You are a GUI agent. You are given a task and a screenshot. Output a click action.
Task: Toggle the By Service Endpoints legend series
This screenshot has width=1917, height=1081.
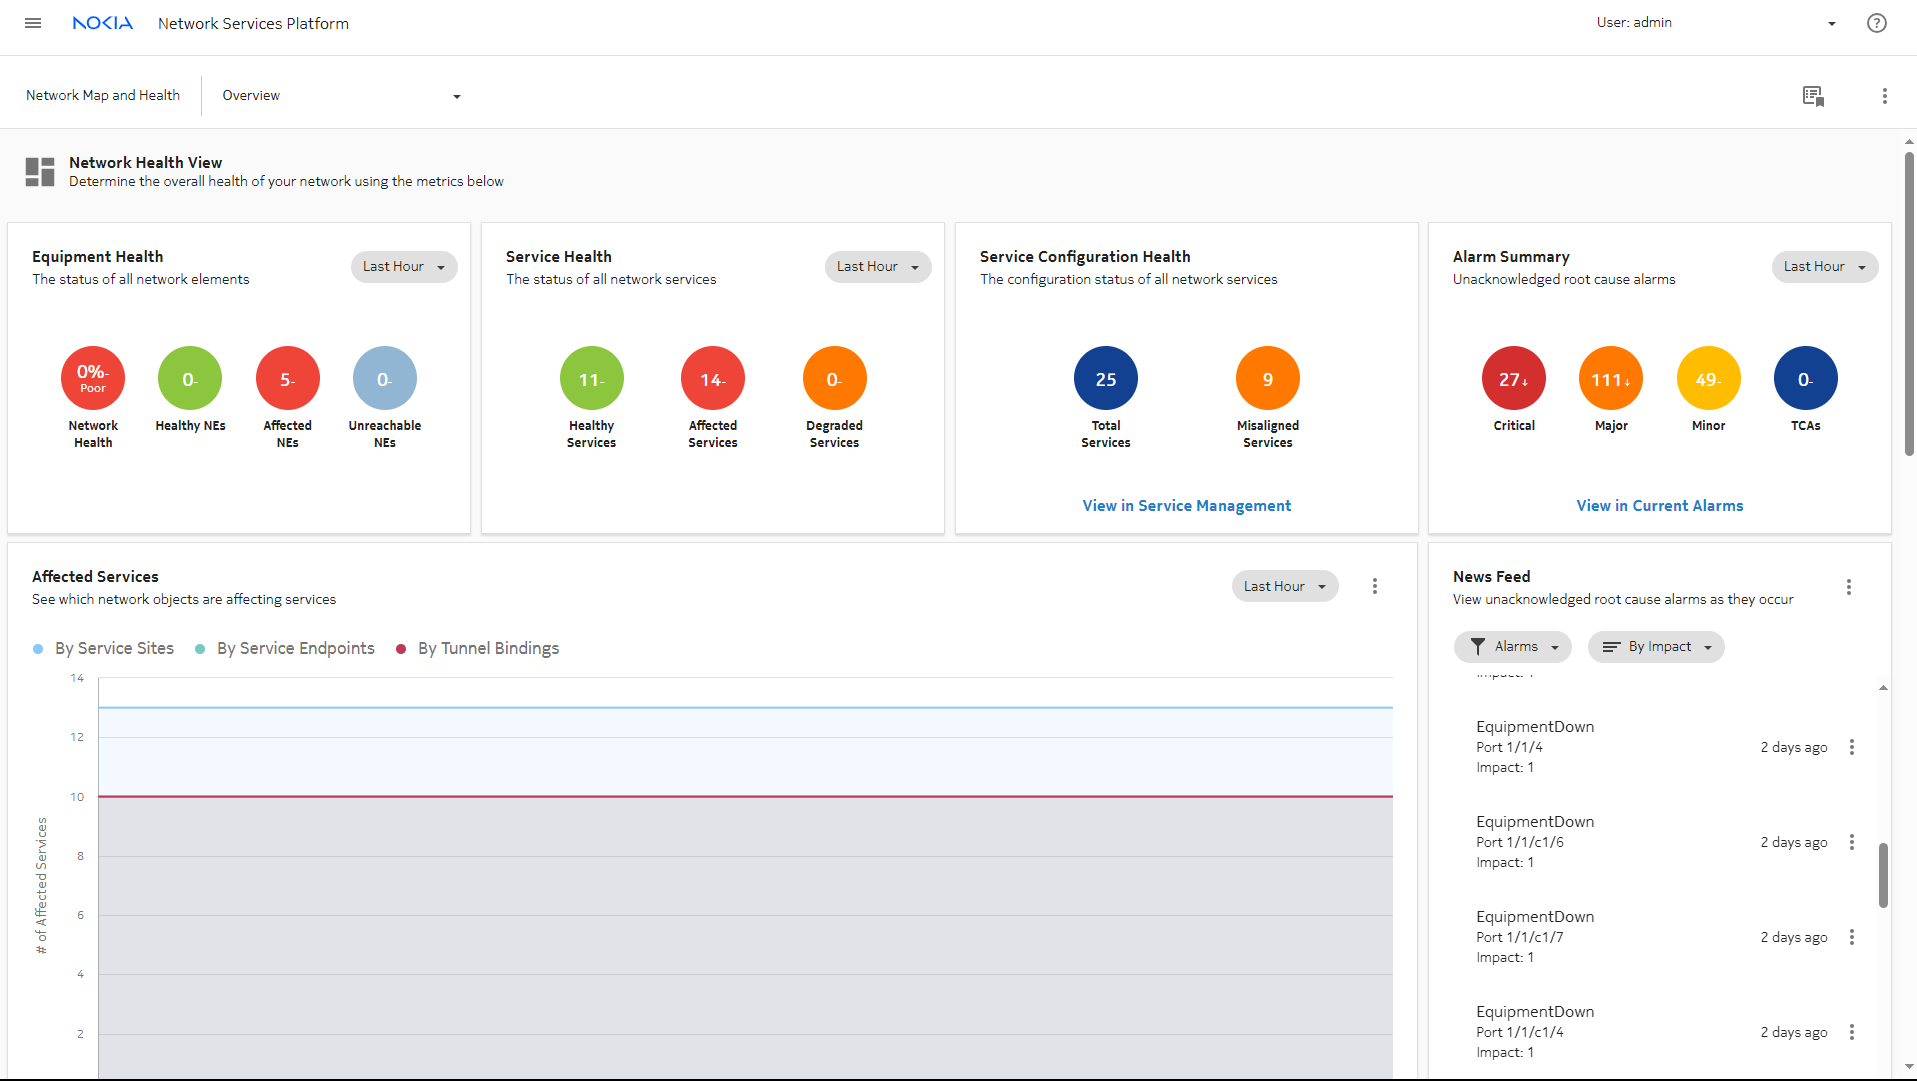click(285, 649)
